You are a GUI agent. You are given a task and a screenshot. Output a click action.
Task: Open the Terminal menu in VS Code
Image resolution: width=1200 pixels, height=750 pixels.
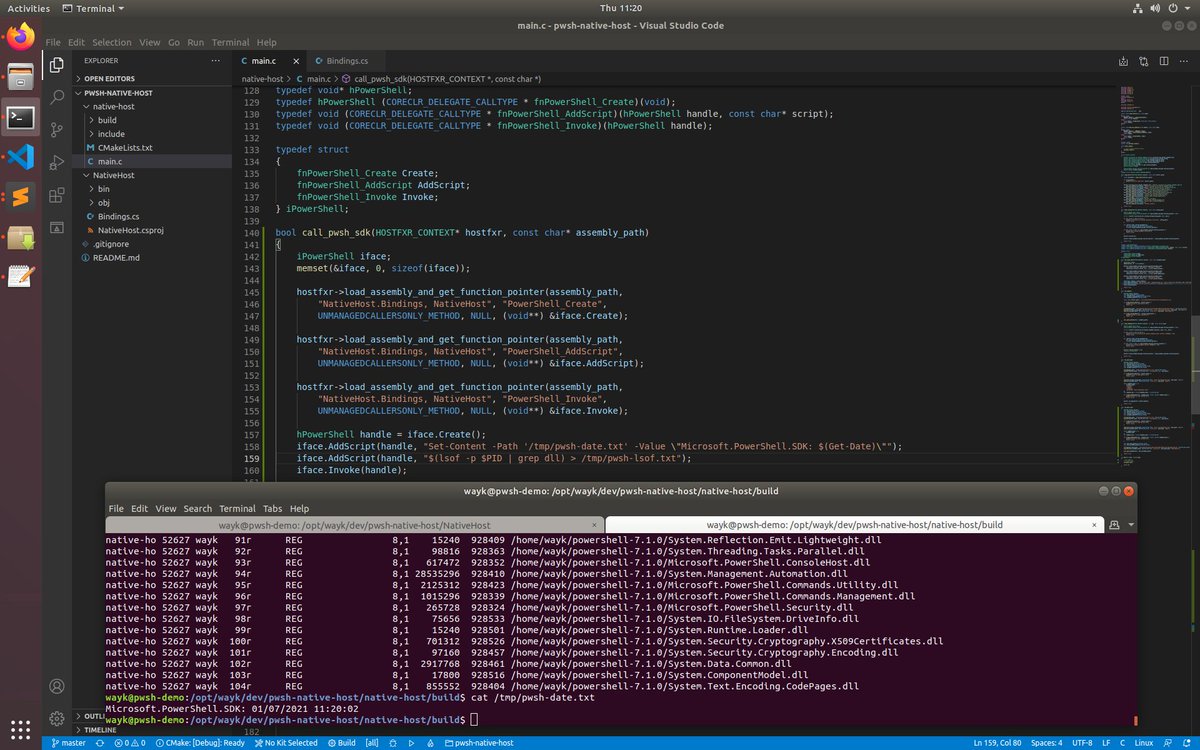pos(230,42)
